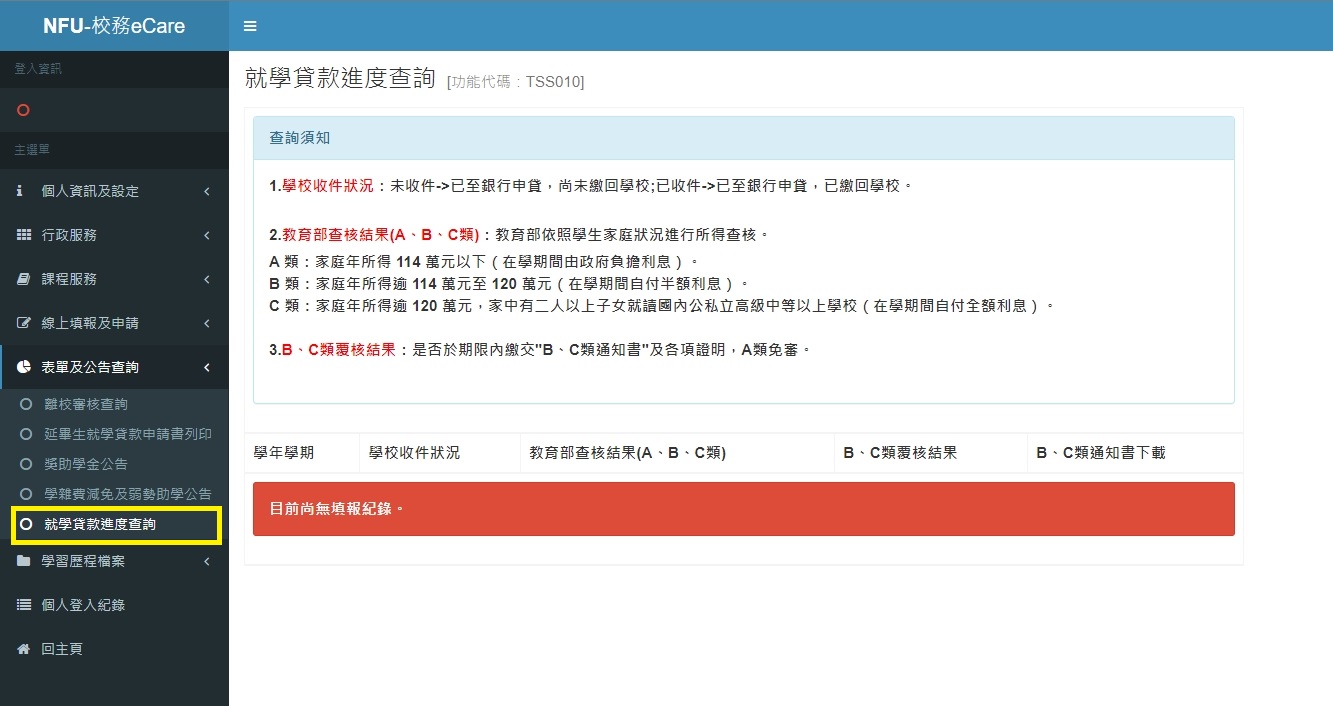This screenshot has height=706, width=1333.
Task: Toggle the hamburger sidebar menu icon
Action: (x=250, y=26)
